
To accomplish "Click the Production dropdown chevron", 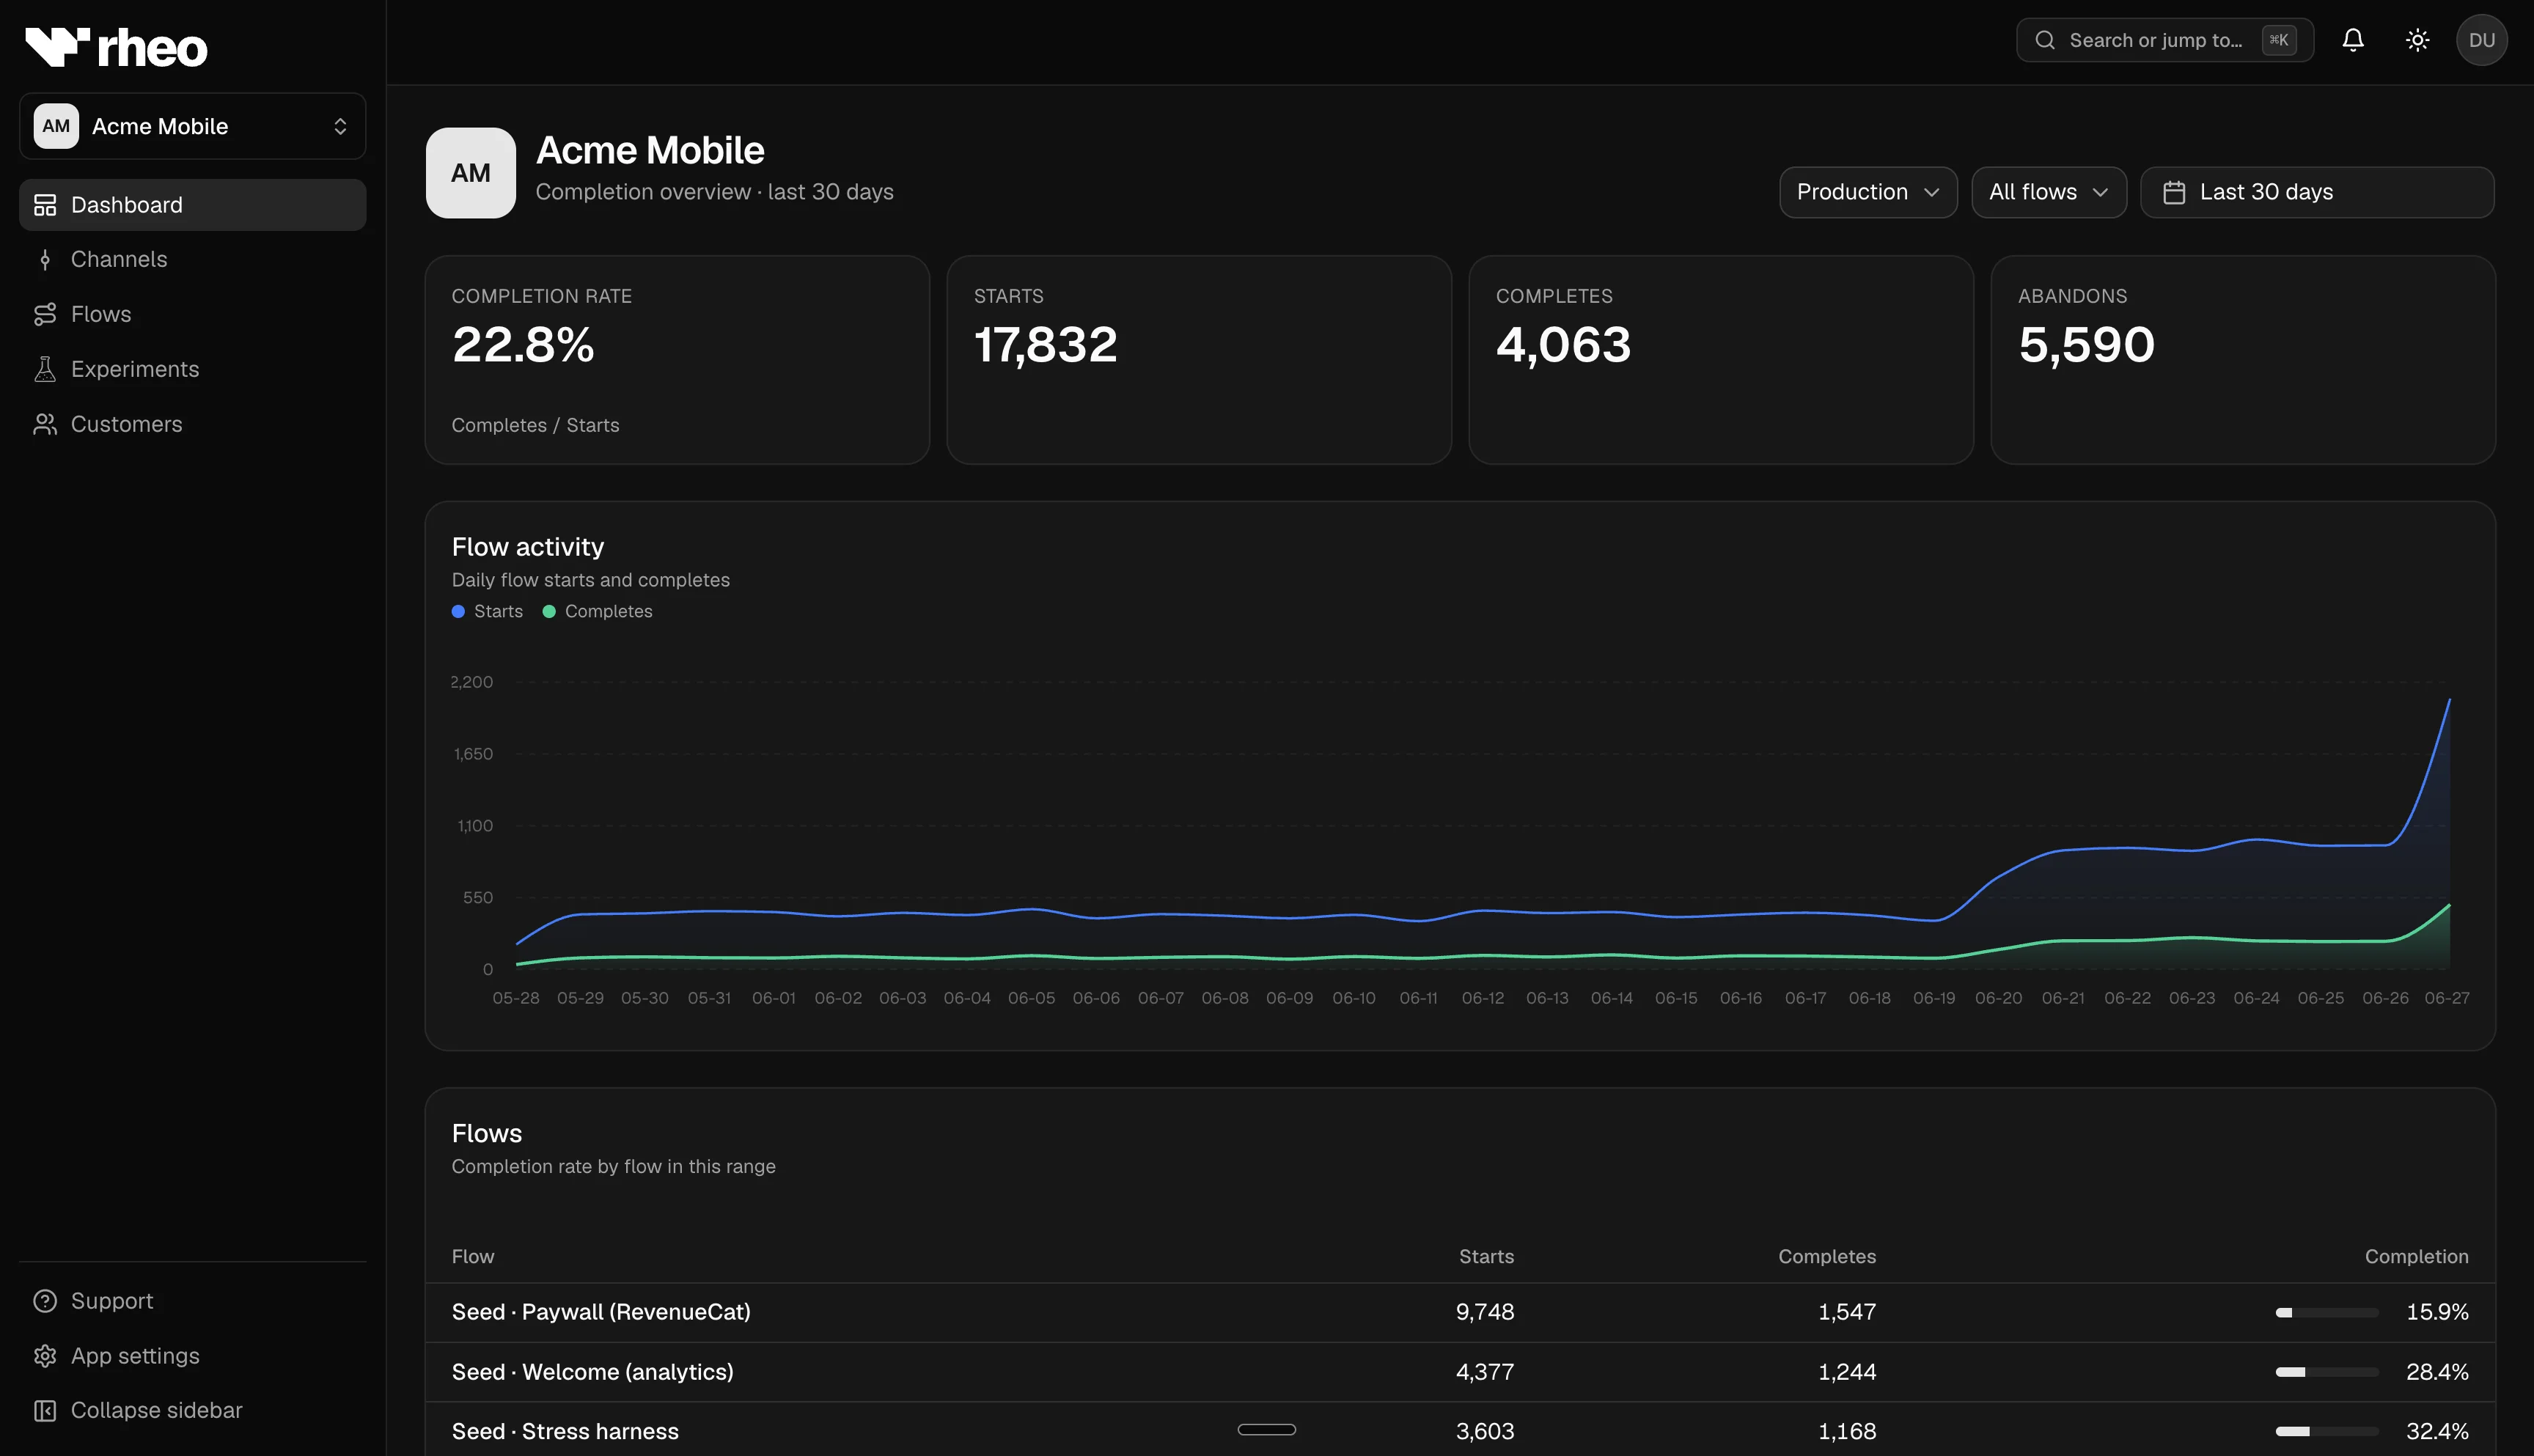I will pyautogui.click(x=1931, y=192).
